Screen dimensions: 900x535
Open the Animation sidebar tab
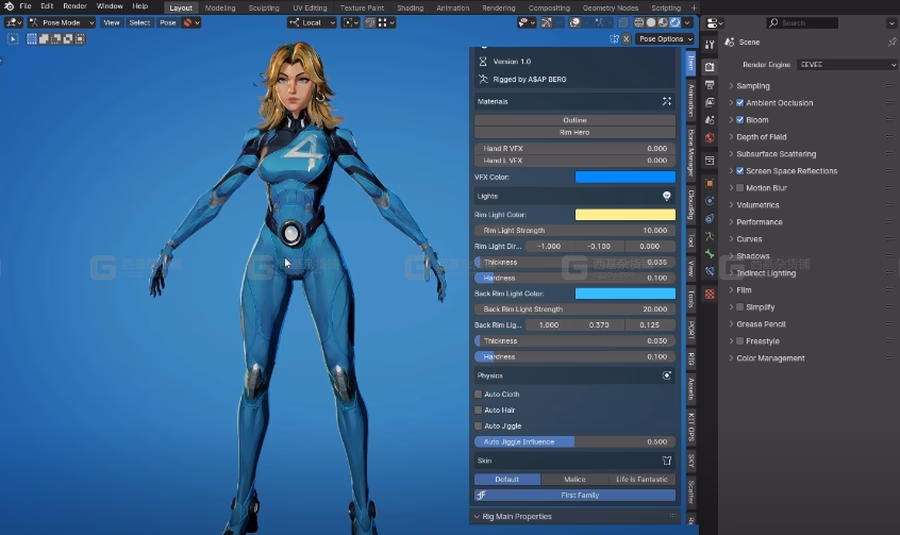pos(691,100)
